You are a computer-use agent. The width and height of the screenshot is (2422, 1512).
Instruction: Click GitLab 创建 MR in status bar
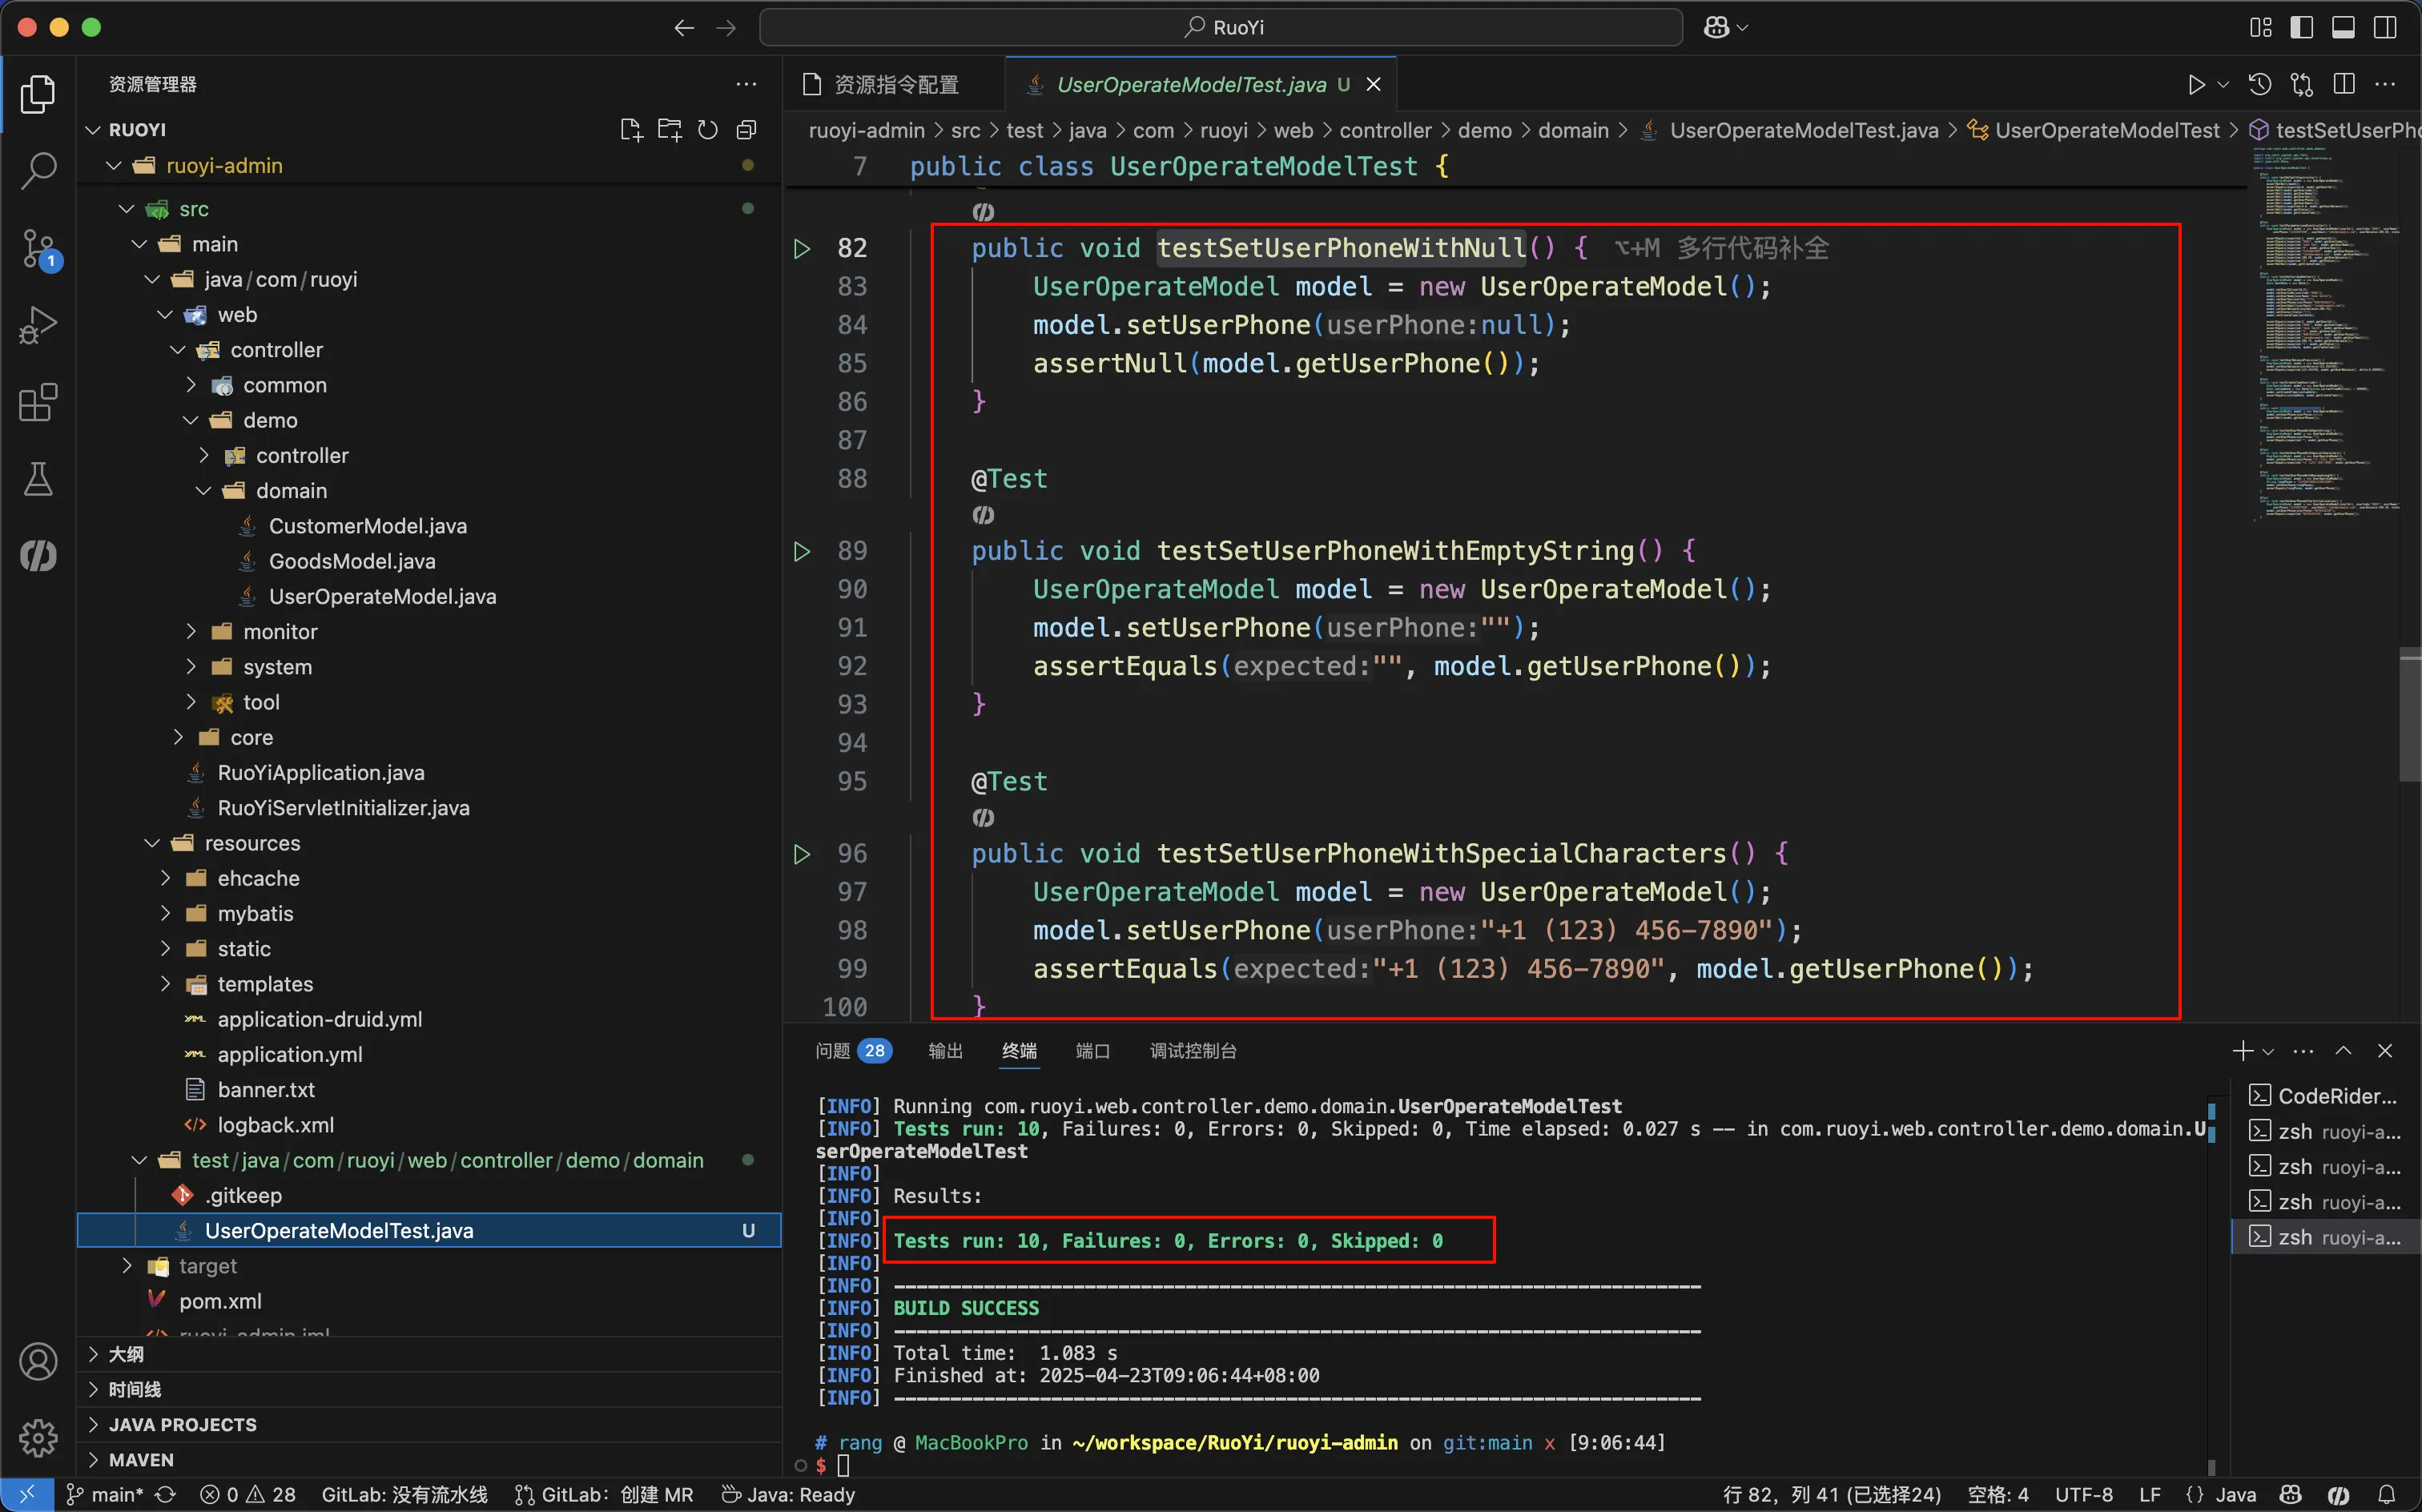[x=604, y=1494]
